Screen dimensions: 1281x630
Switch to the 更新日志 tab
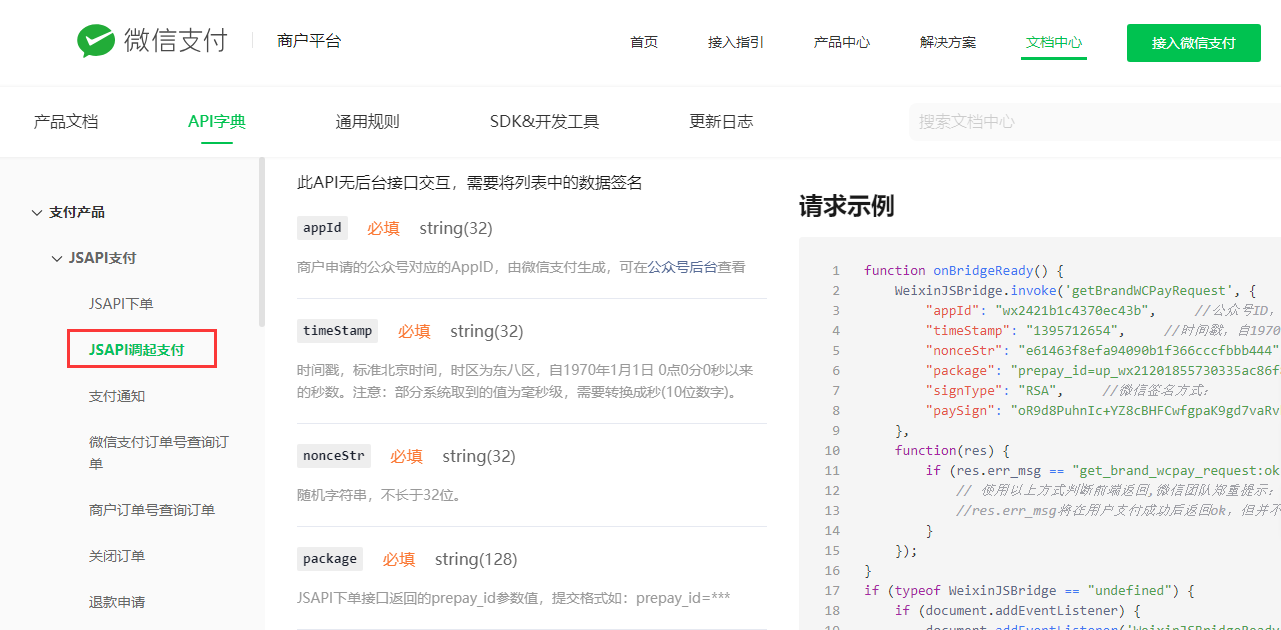pyautogui.click(x=721, y=122)
